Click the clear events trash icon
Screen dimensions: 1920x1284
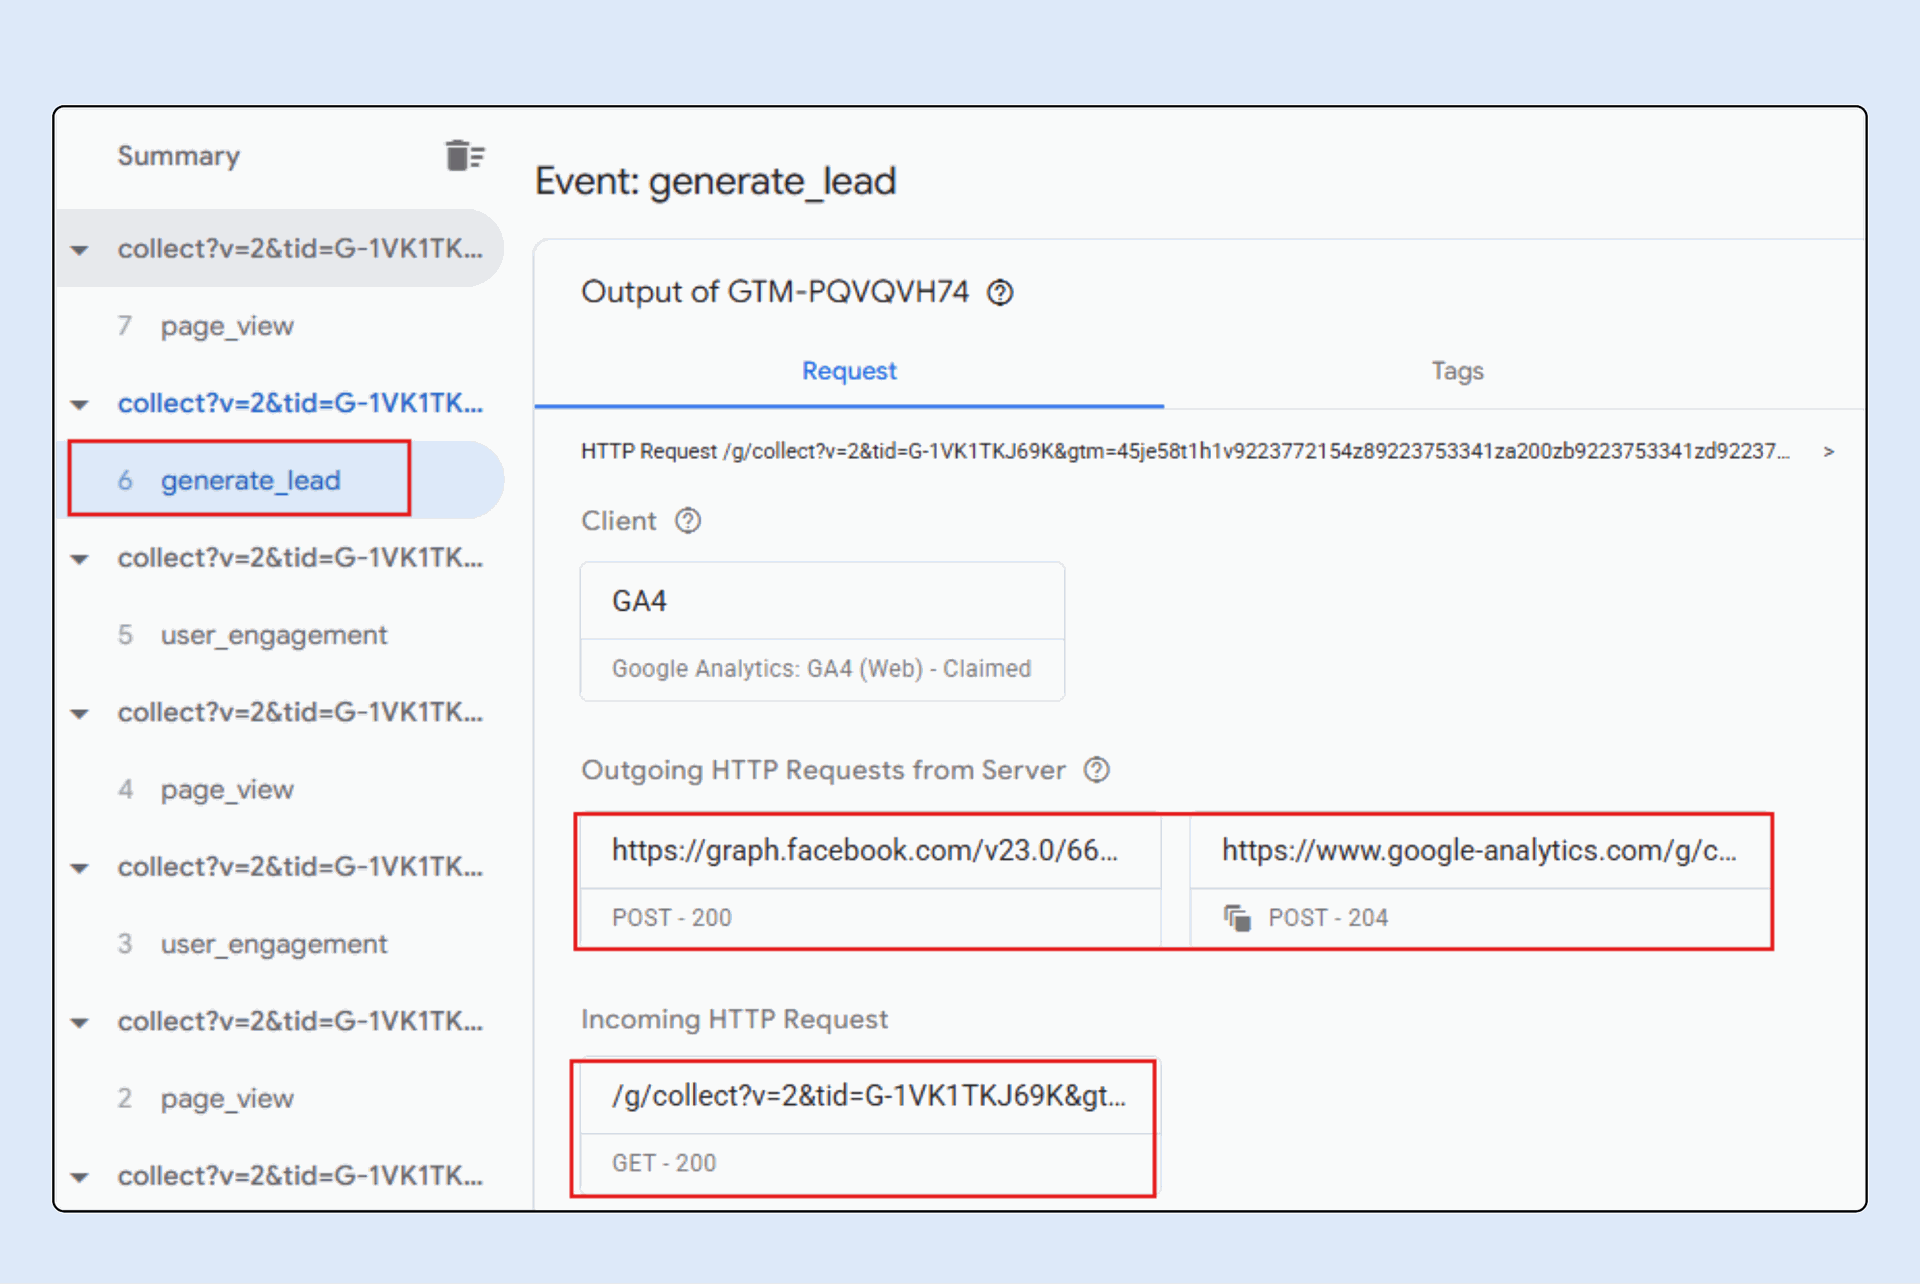[x=463, y=156]
